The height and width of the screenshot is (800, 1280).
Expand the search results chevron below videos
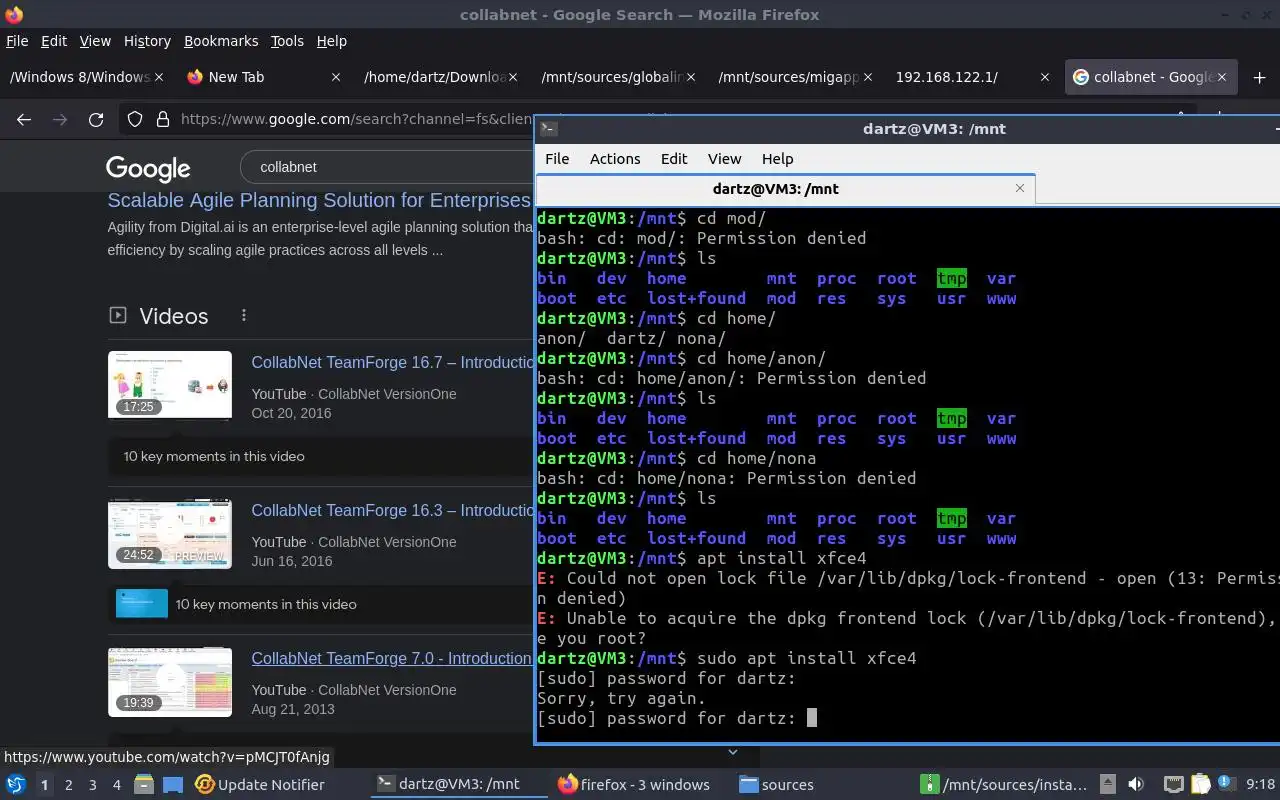coord(732,752)
